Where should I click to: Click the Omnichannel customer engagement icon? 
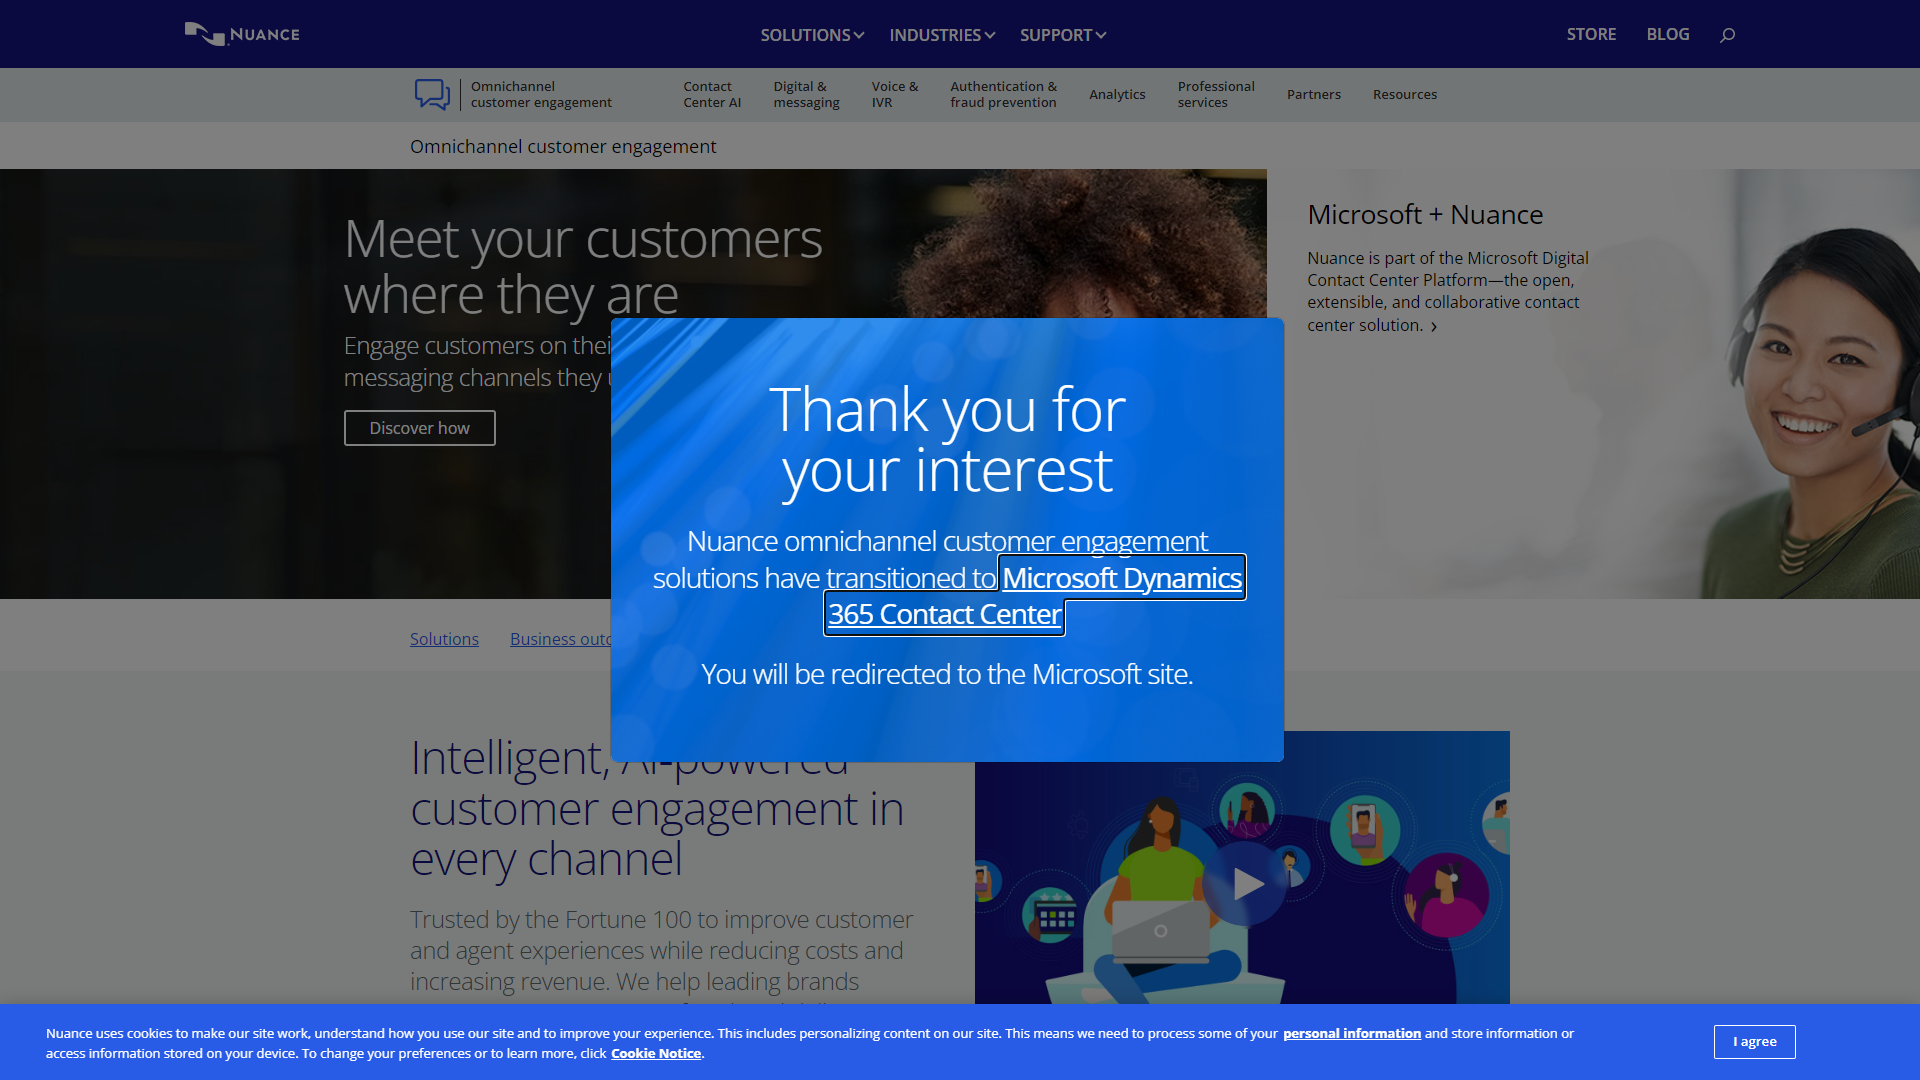coord(431,95)
